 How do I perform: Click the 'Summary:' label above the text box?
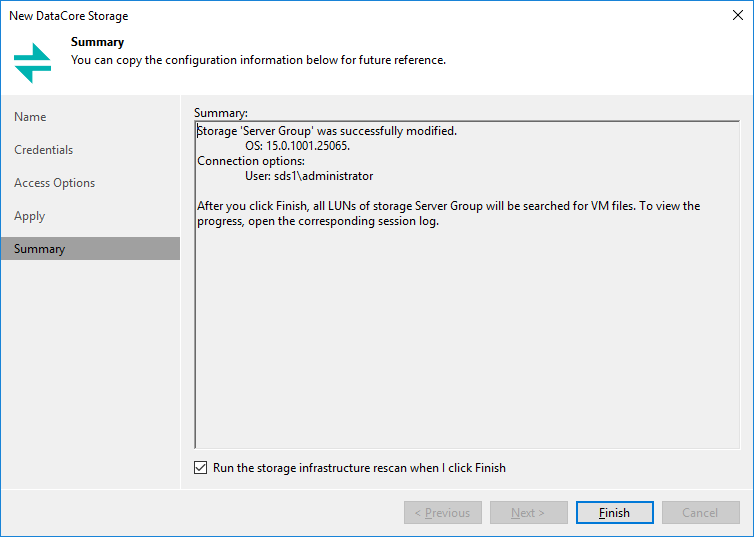[221, 113]
